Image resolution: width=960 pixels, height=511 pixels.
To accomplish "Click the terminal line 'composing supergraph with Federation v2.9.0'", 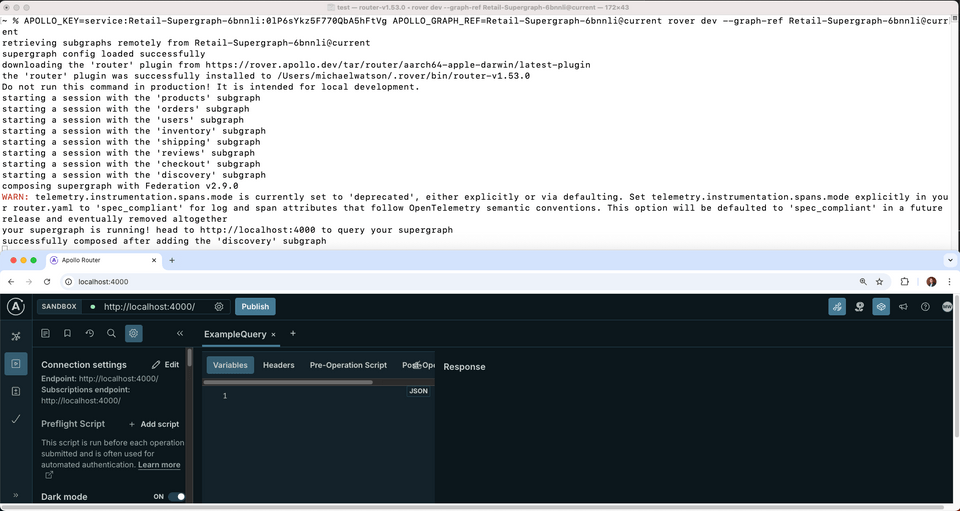I will pos(120,186).
